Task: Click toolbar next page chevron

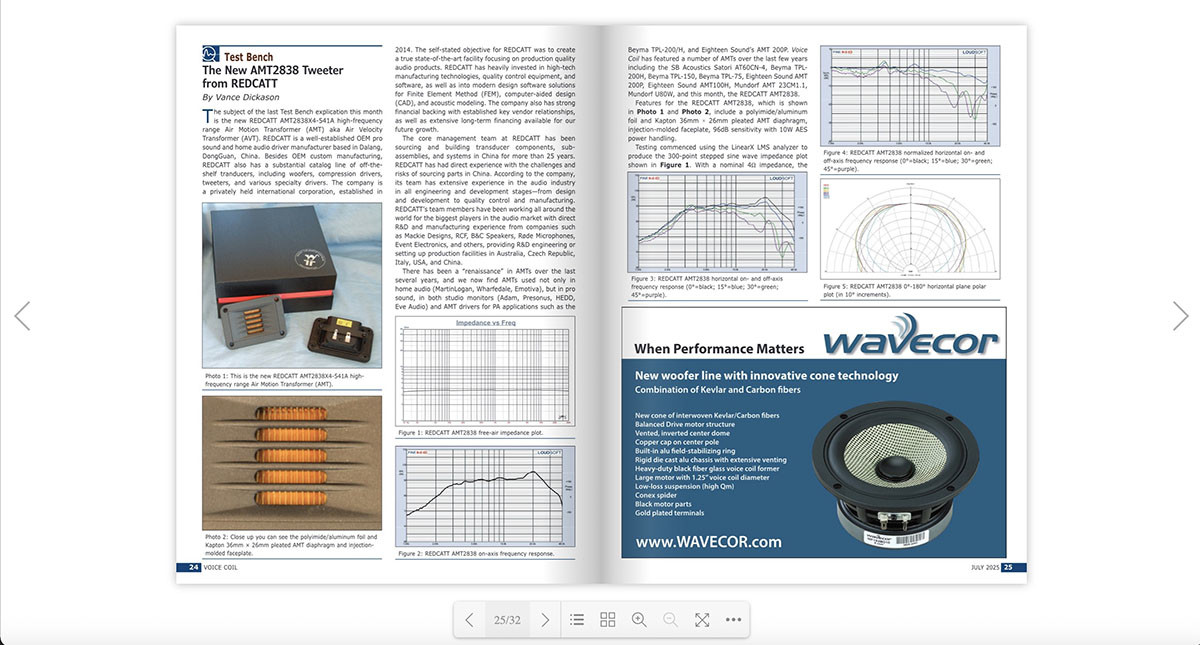Action: [545, 620]
